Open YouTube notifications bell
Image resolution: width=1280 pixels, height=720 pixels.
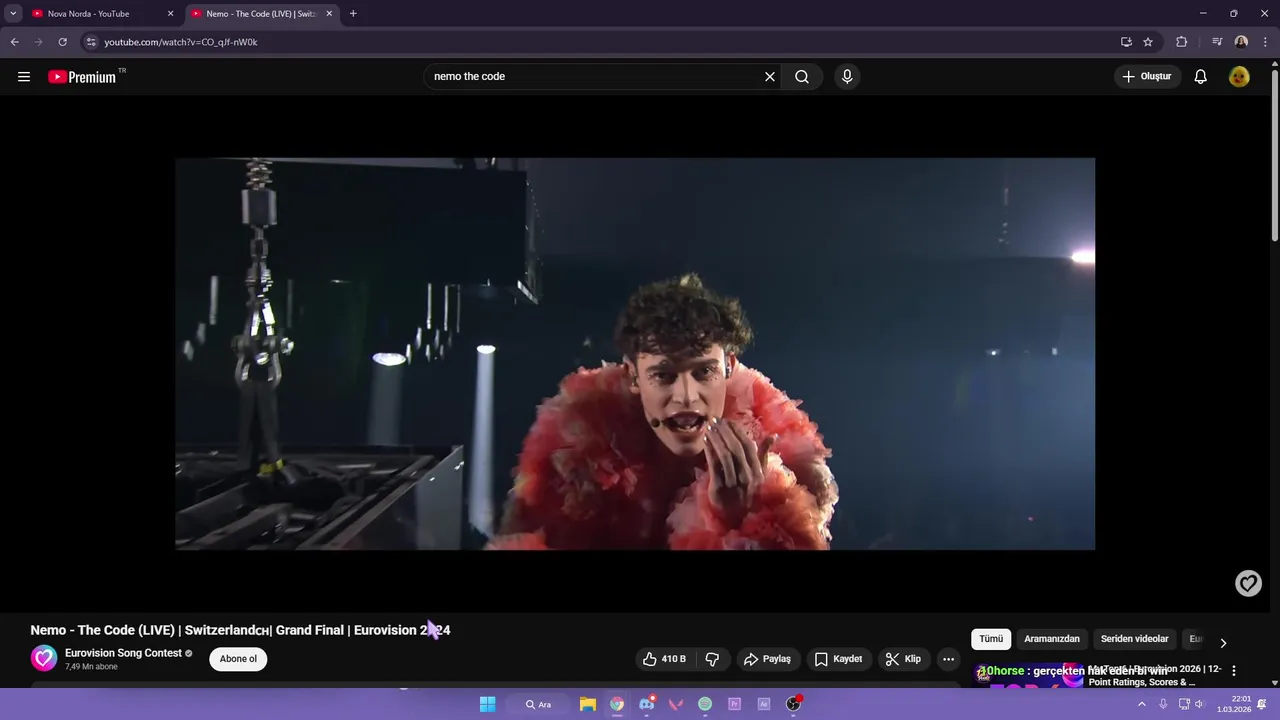[1200, 77]
